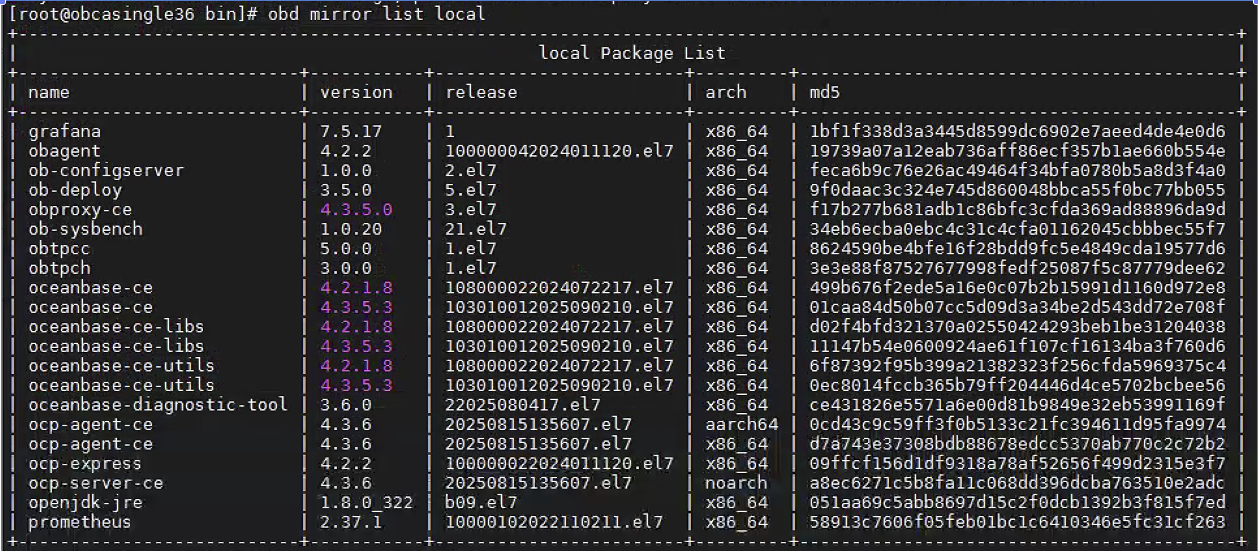Click the md5 starting with '1bf1f338'
Viewport: 1258px width, 551px height.
tap(1017, 131)
